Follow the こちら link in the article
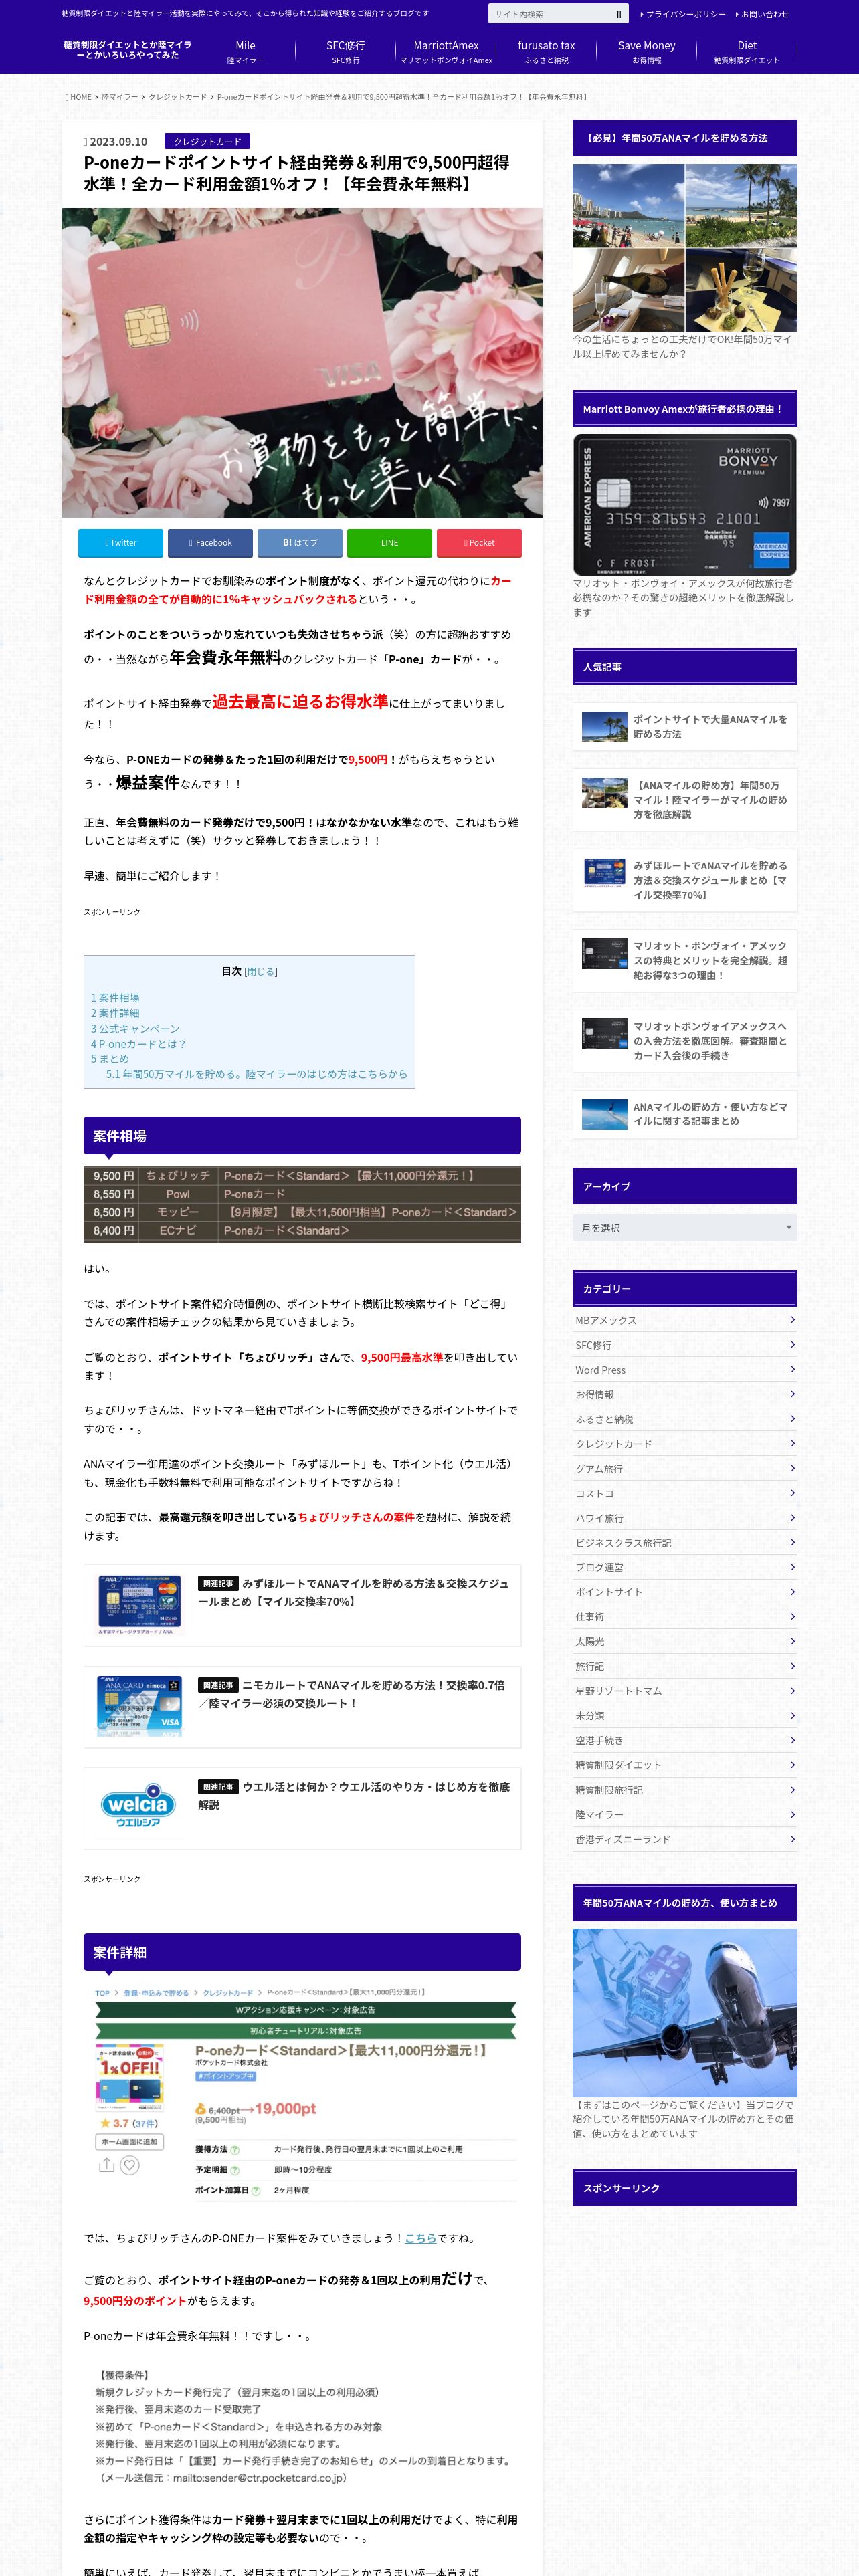This screenshot has height=2576, width=859. click(x=420, y=2238)
